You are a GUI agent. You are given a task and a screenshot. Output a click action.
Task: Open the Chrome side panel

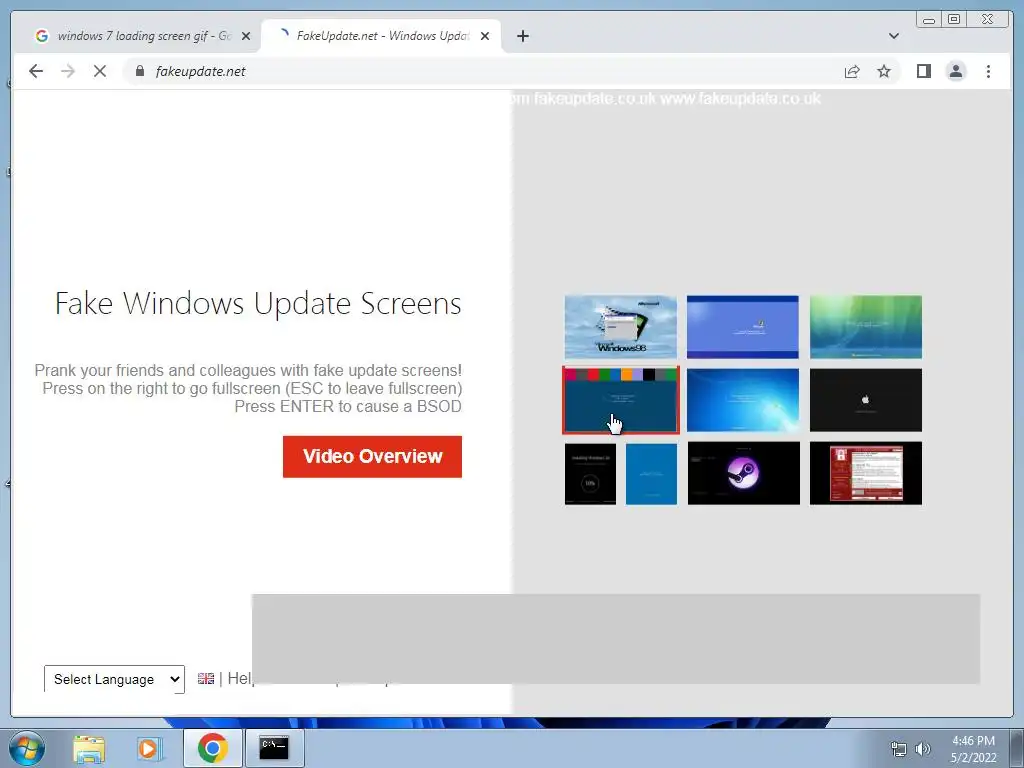923,71
